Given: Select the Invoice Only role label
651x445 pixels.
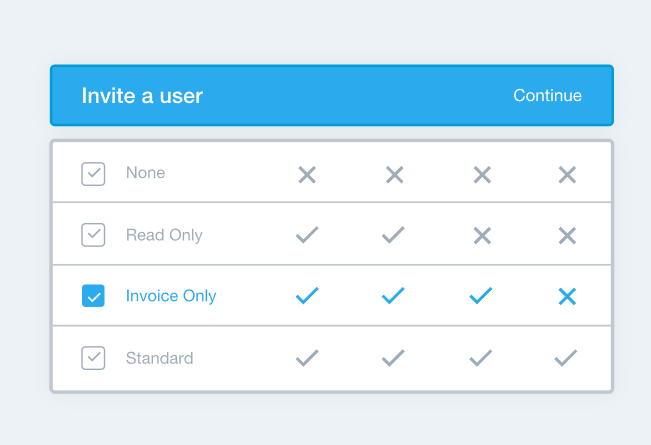Looking at the screenshot, I should (171, 296).
